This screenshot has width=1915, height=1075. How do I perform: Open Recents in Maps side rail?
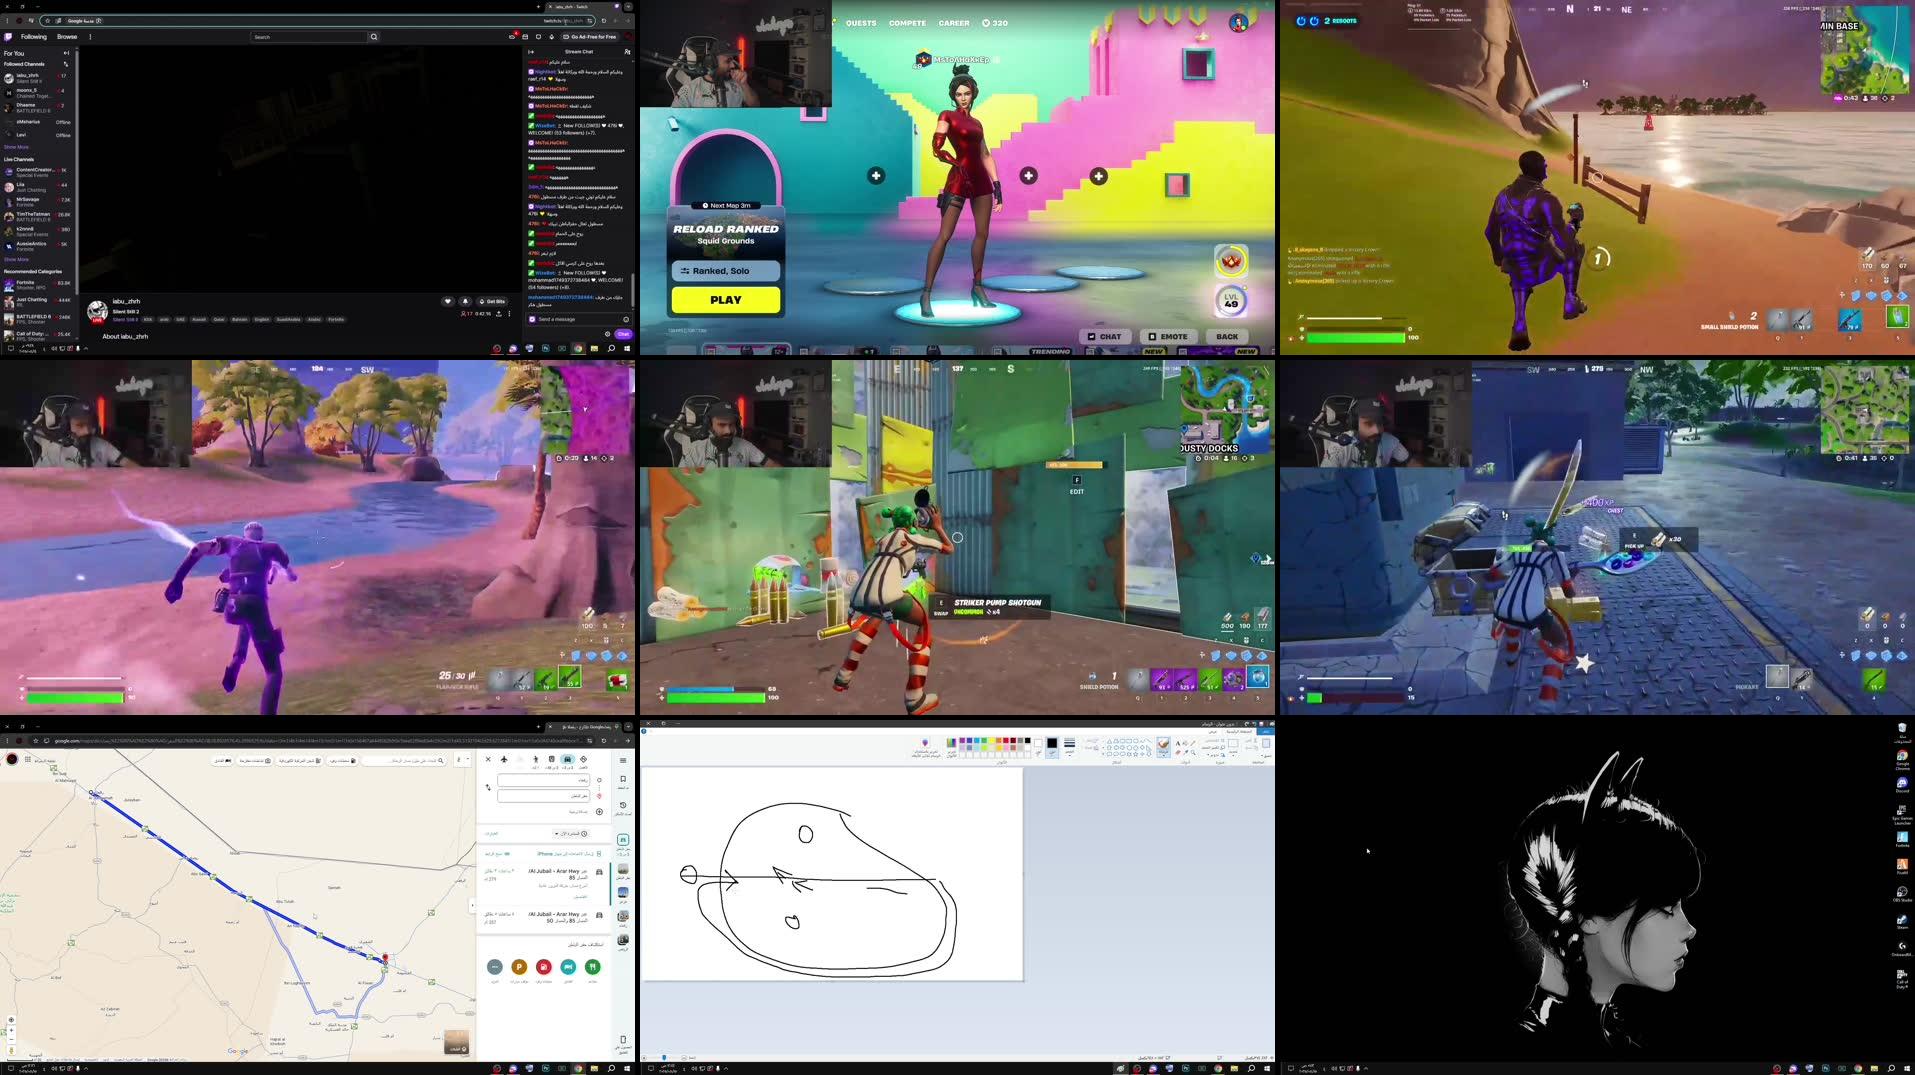[x=623, y=808]
